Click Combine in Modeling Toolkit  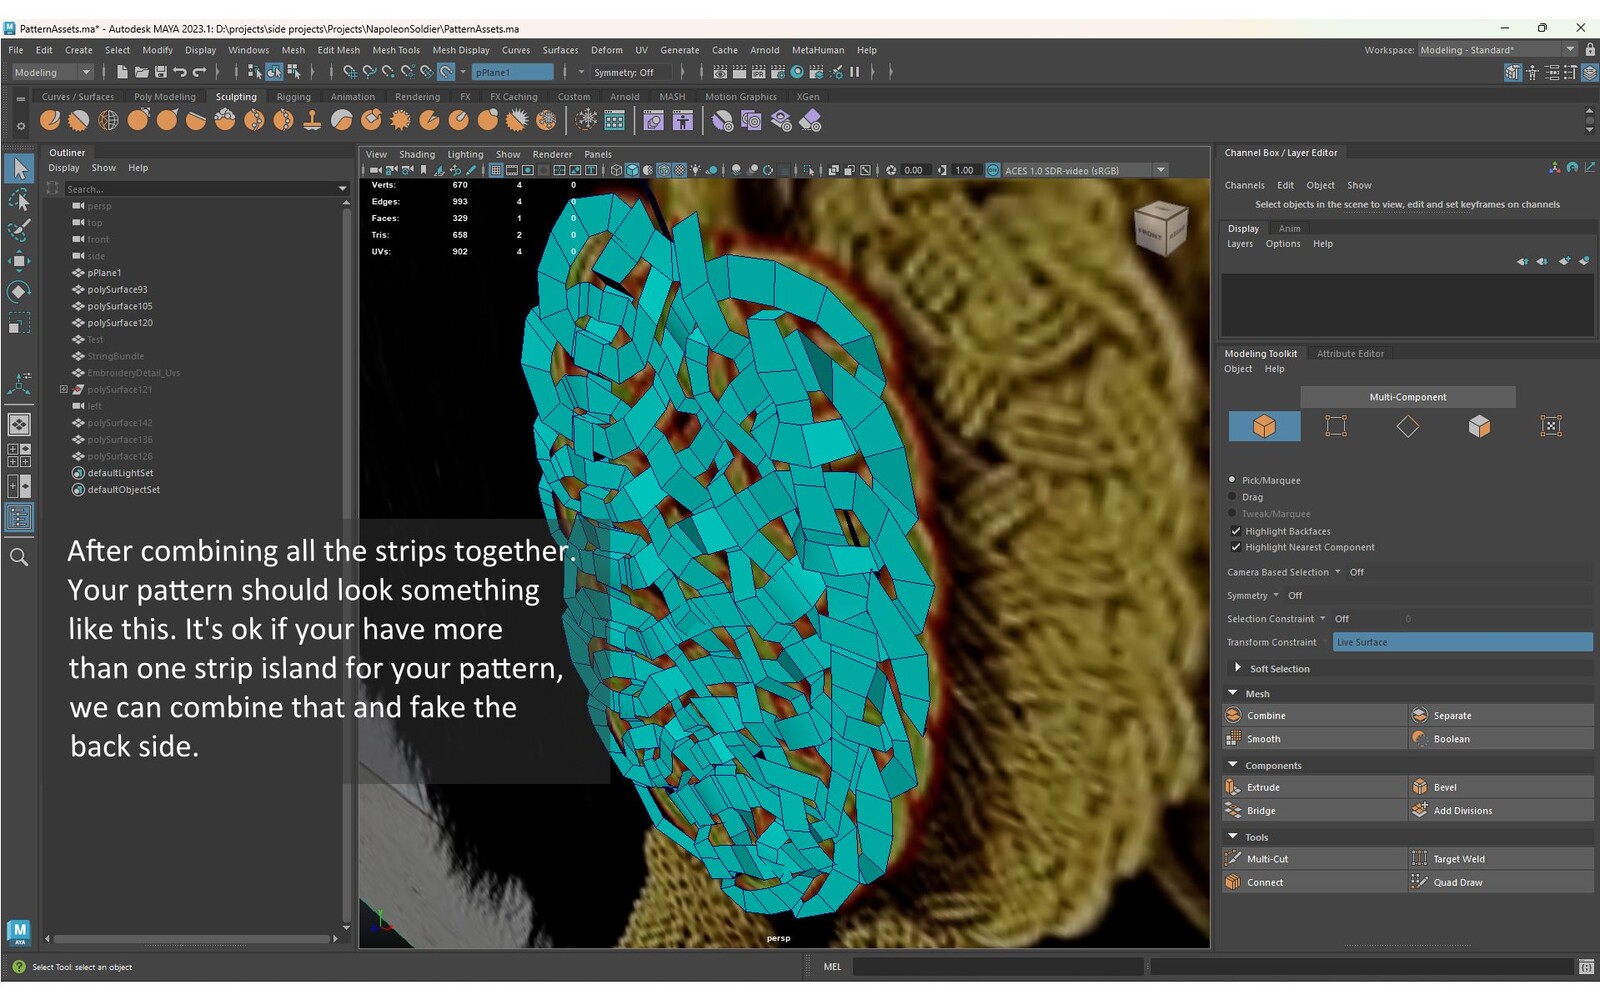click(x=1314, y=716)
